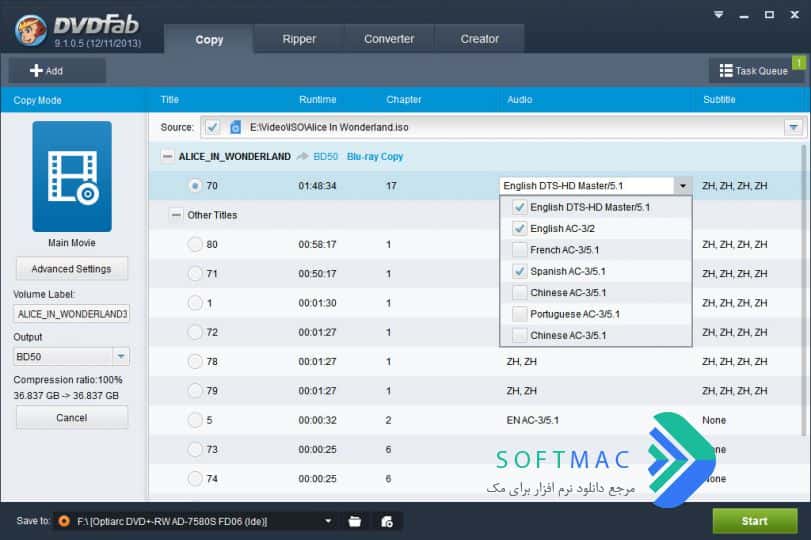Image resolution: width=811 pixels, height=540 pixels.
Task: Switch to the Creator tab
Action: pos(479,39)
